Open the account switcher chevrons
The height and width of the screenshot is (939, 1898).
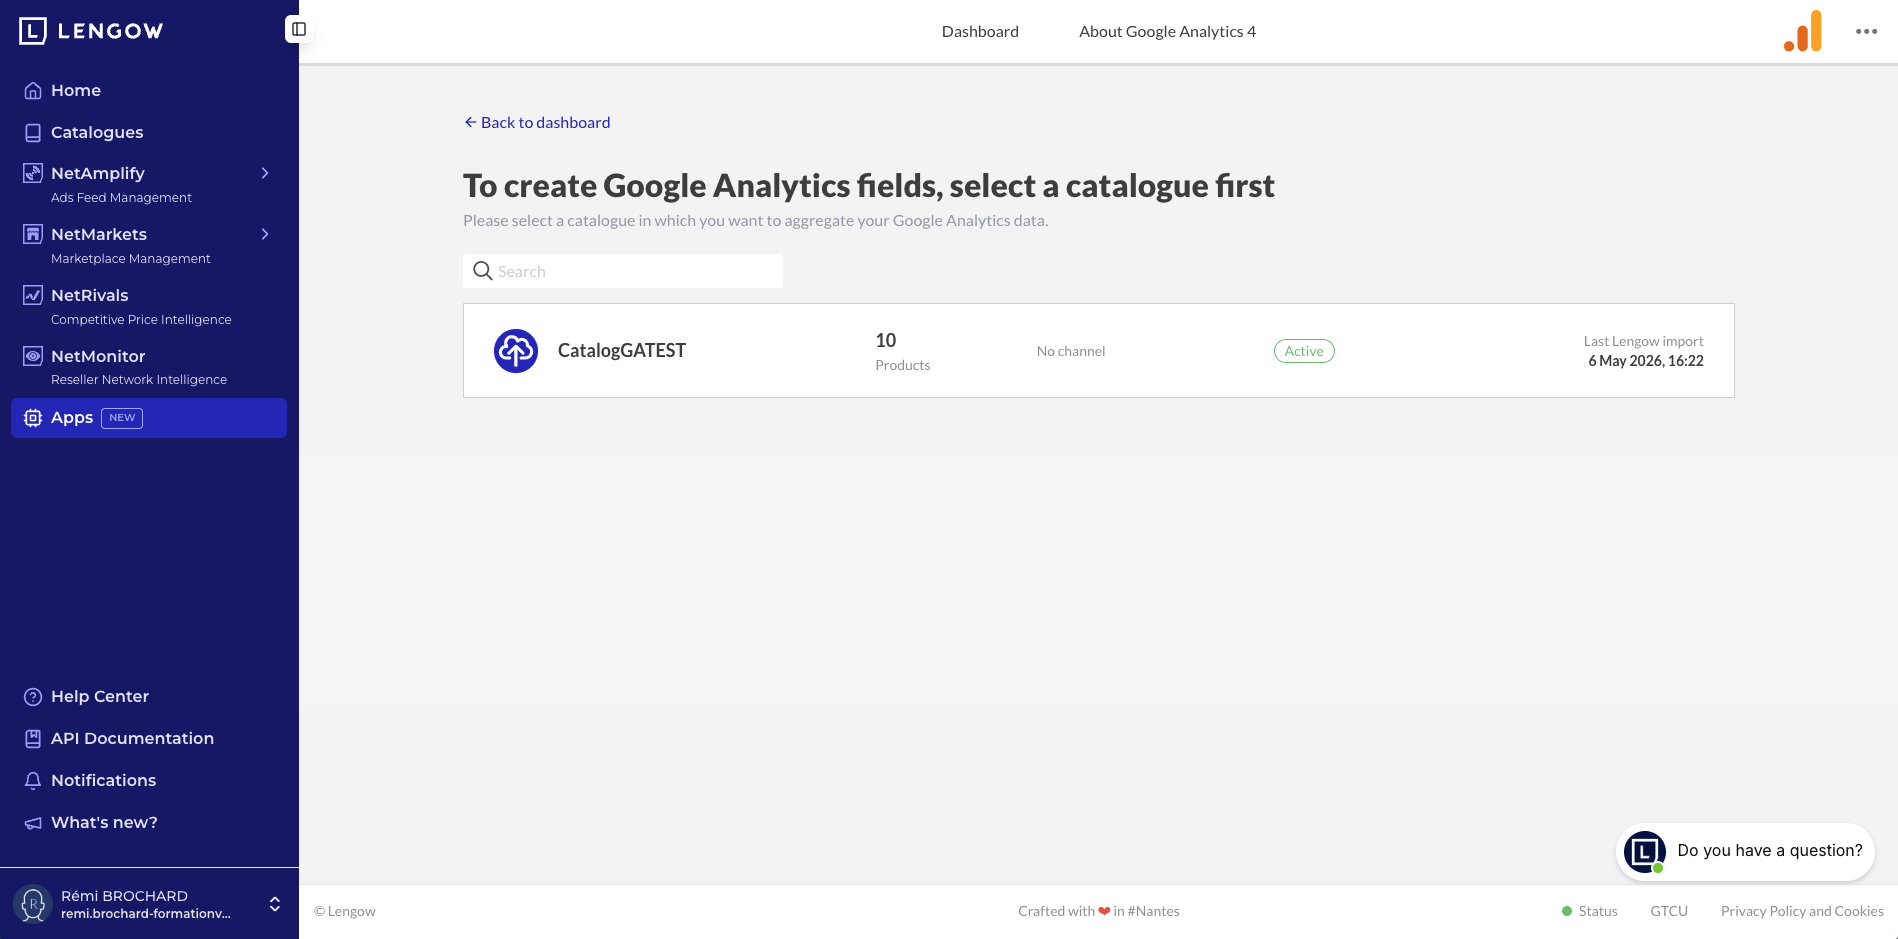tap(275, 904)
